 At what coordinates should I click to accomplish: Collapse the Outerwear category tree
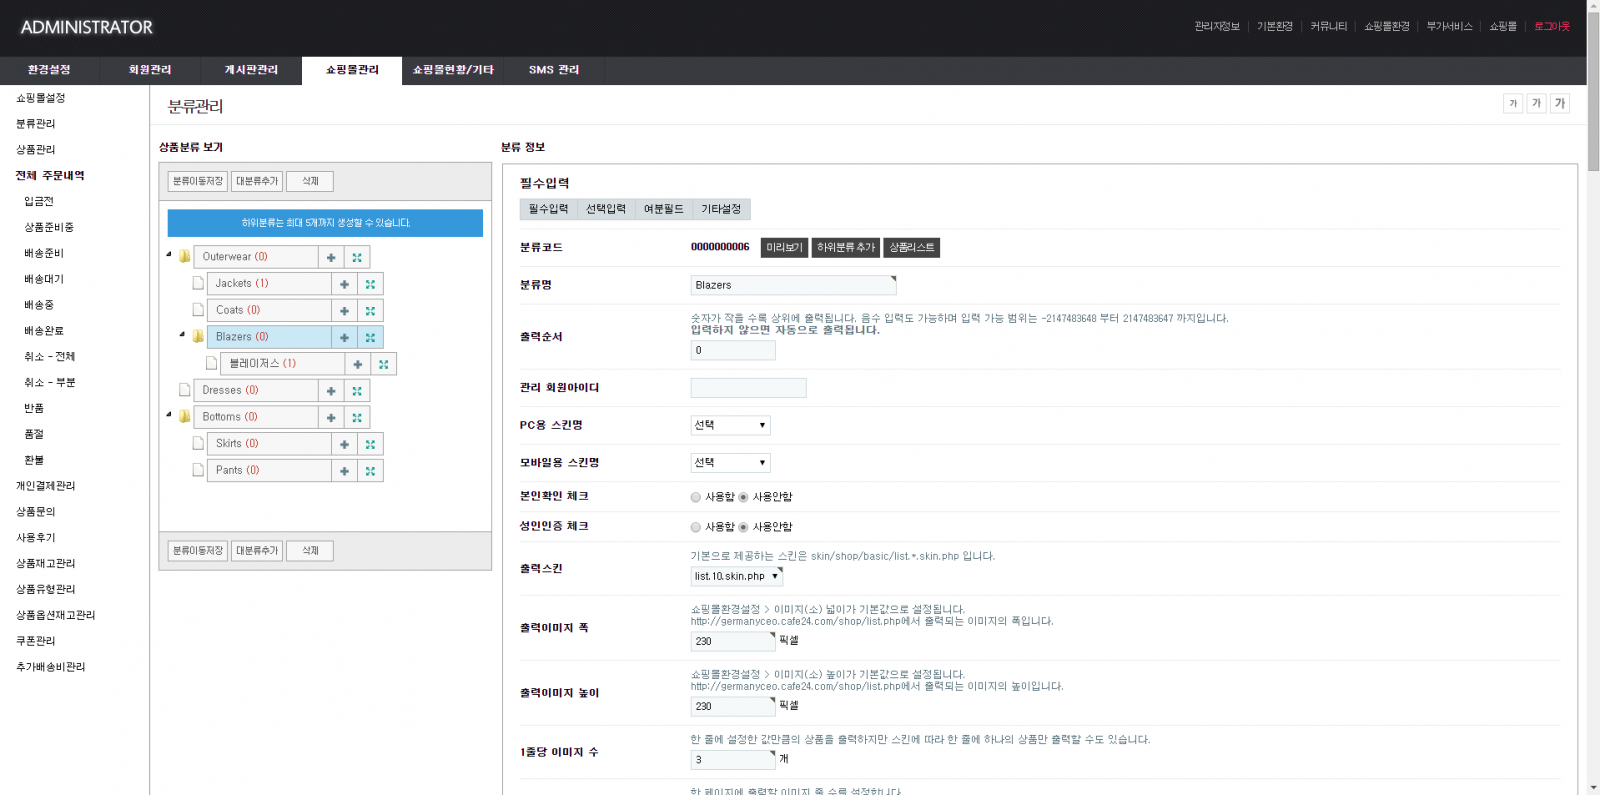[x=169, y=255]
